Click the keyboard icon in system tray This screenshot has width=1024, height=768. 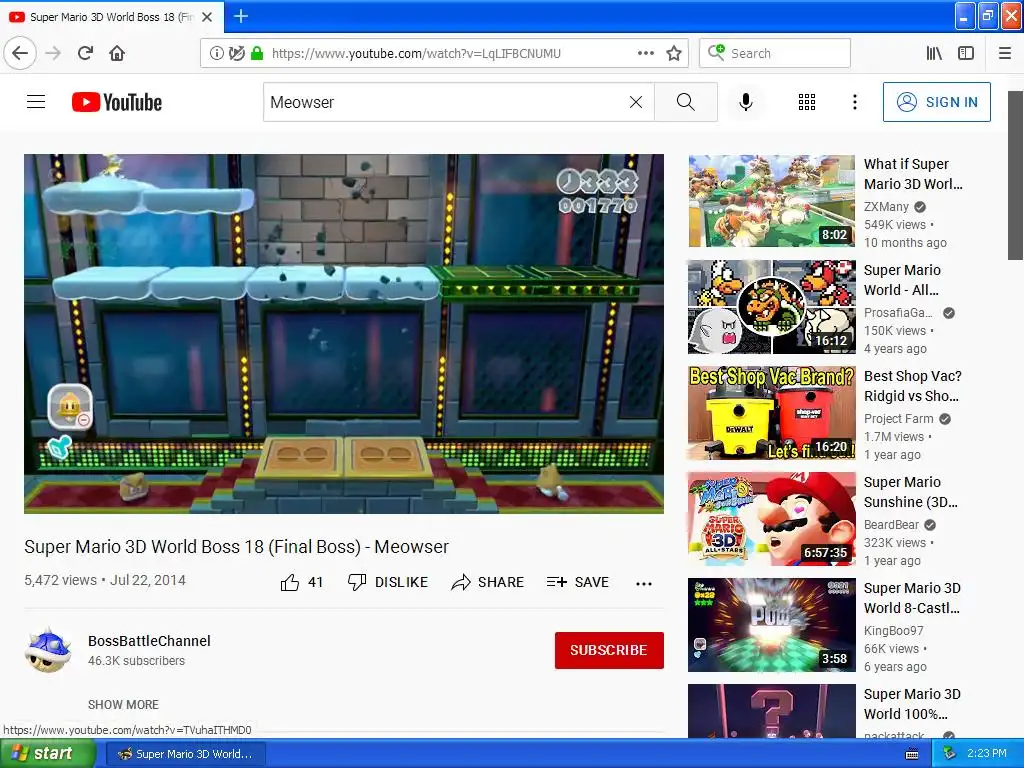tap(912, 754)
